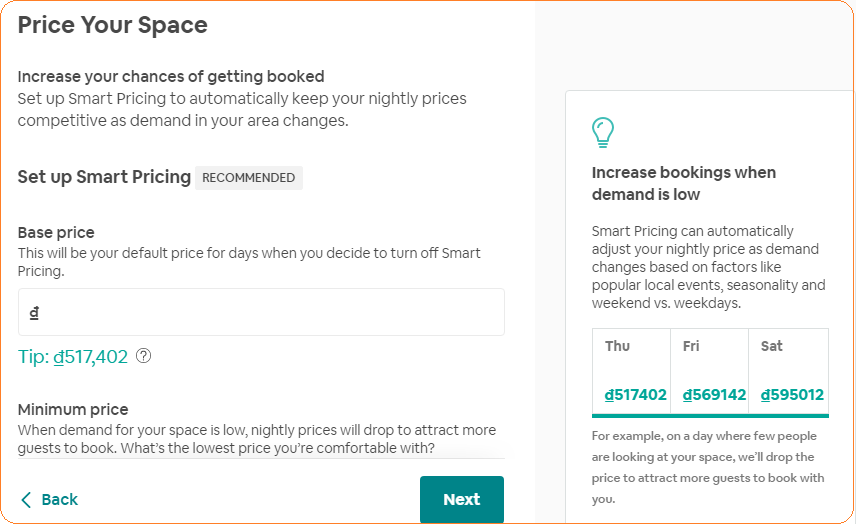Go back using the Back link
This screenshot has width=856, height=524.
(x=59, y=499)
